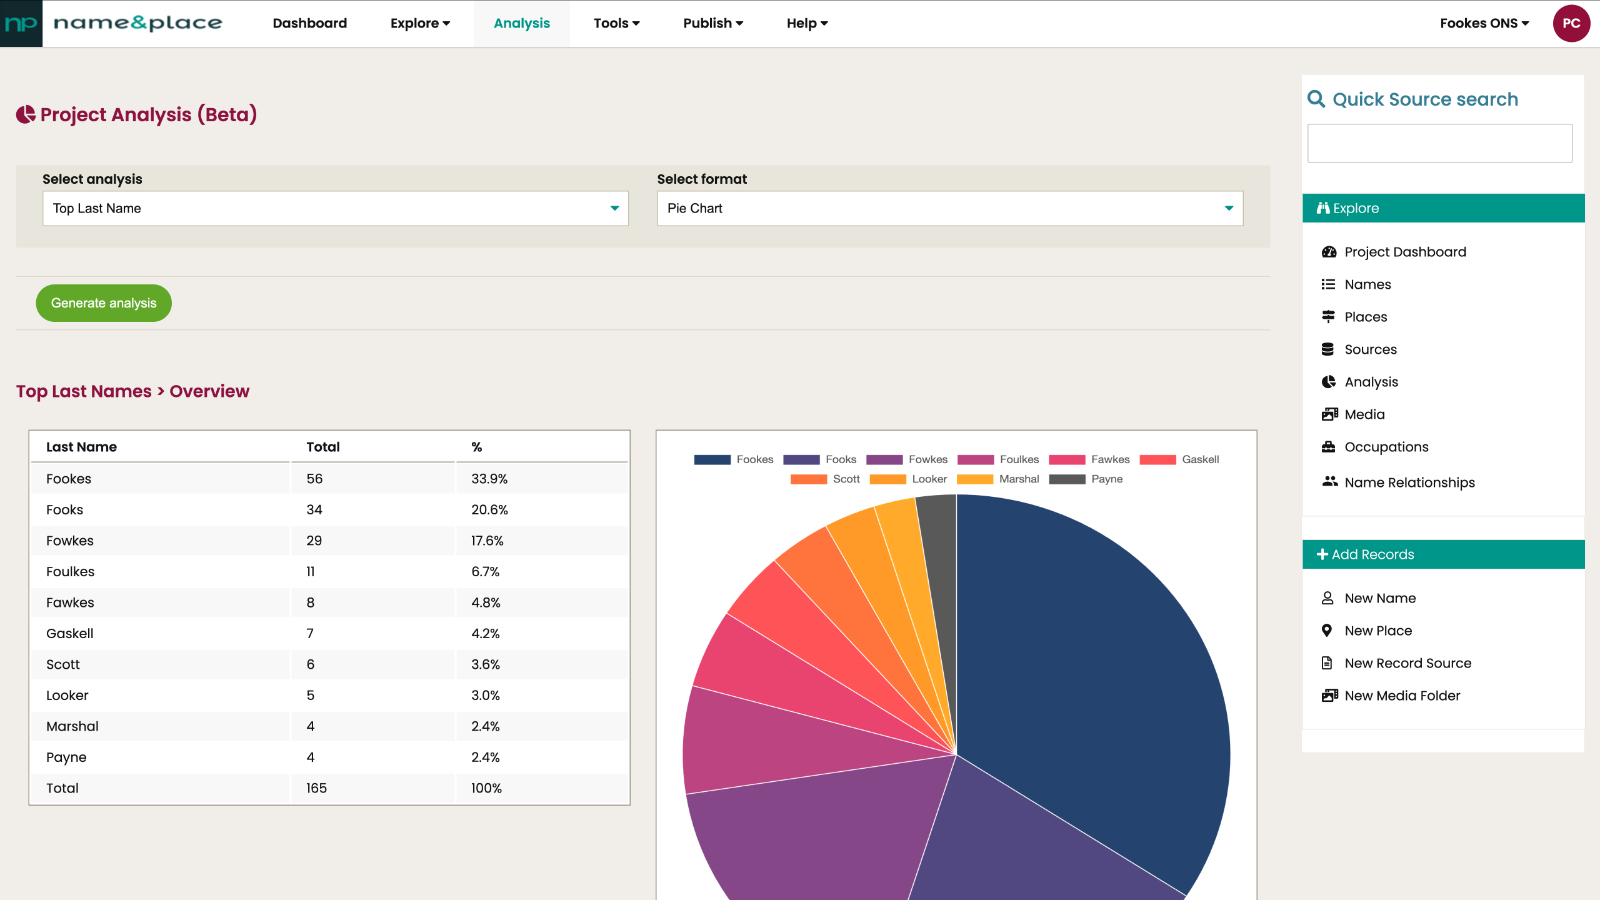Click the Places signpost icon

click(1328, 317)
